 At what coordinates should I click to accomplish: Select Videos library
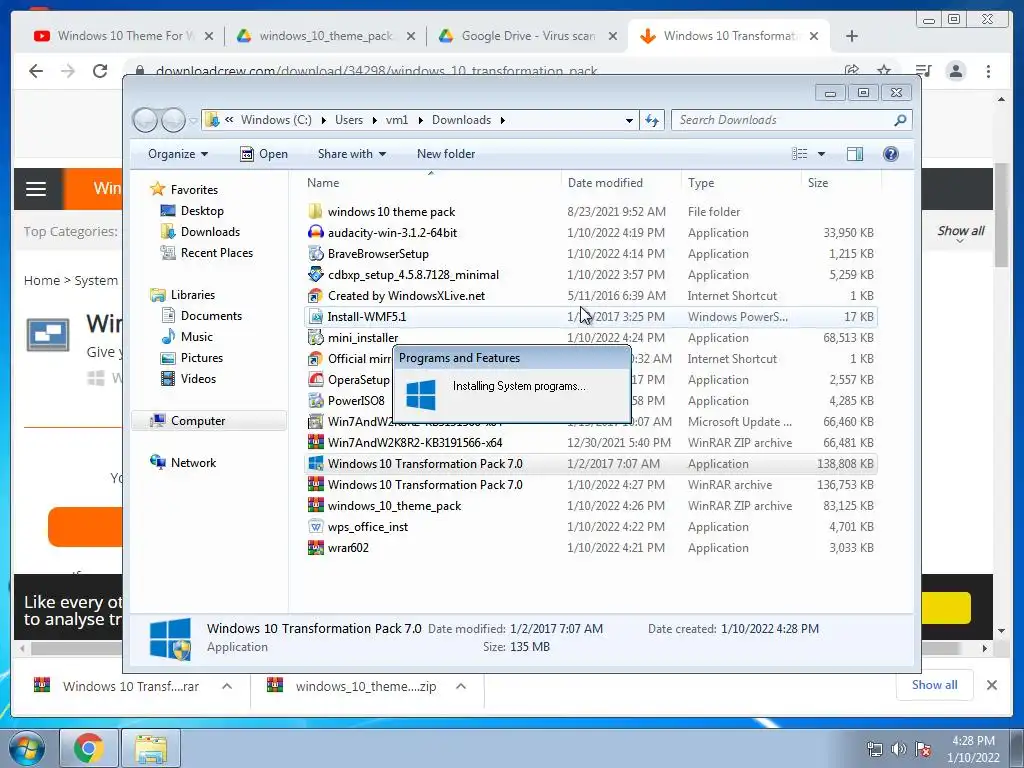(198, 379)
